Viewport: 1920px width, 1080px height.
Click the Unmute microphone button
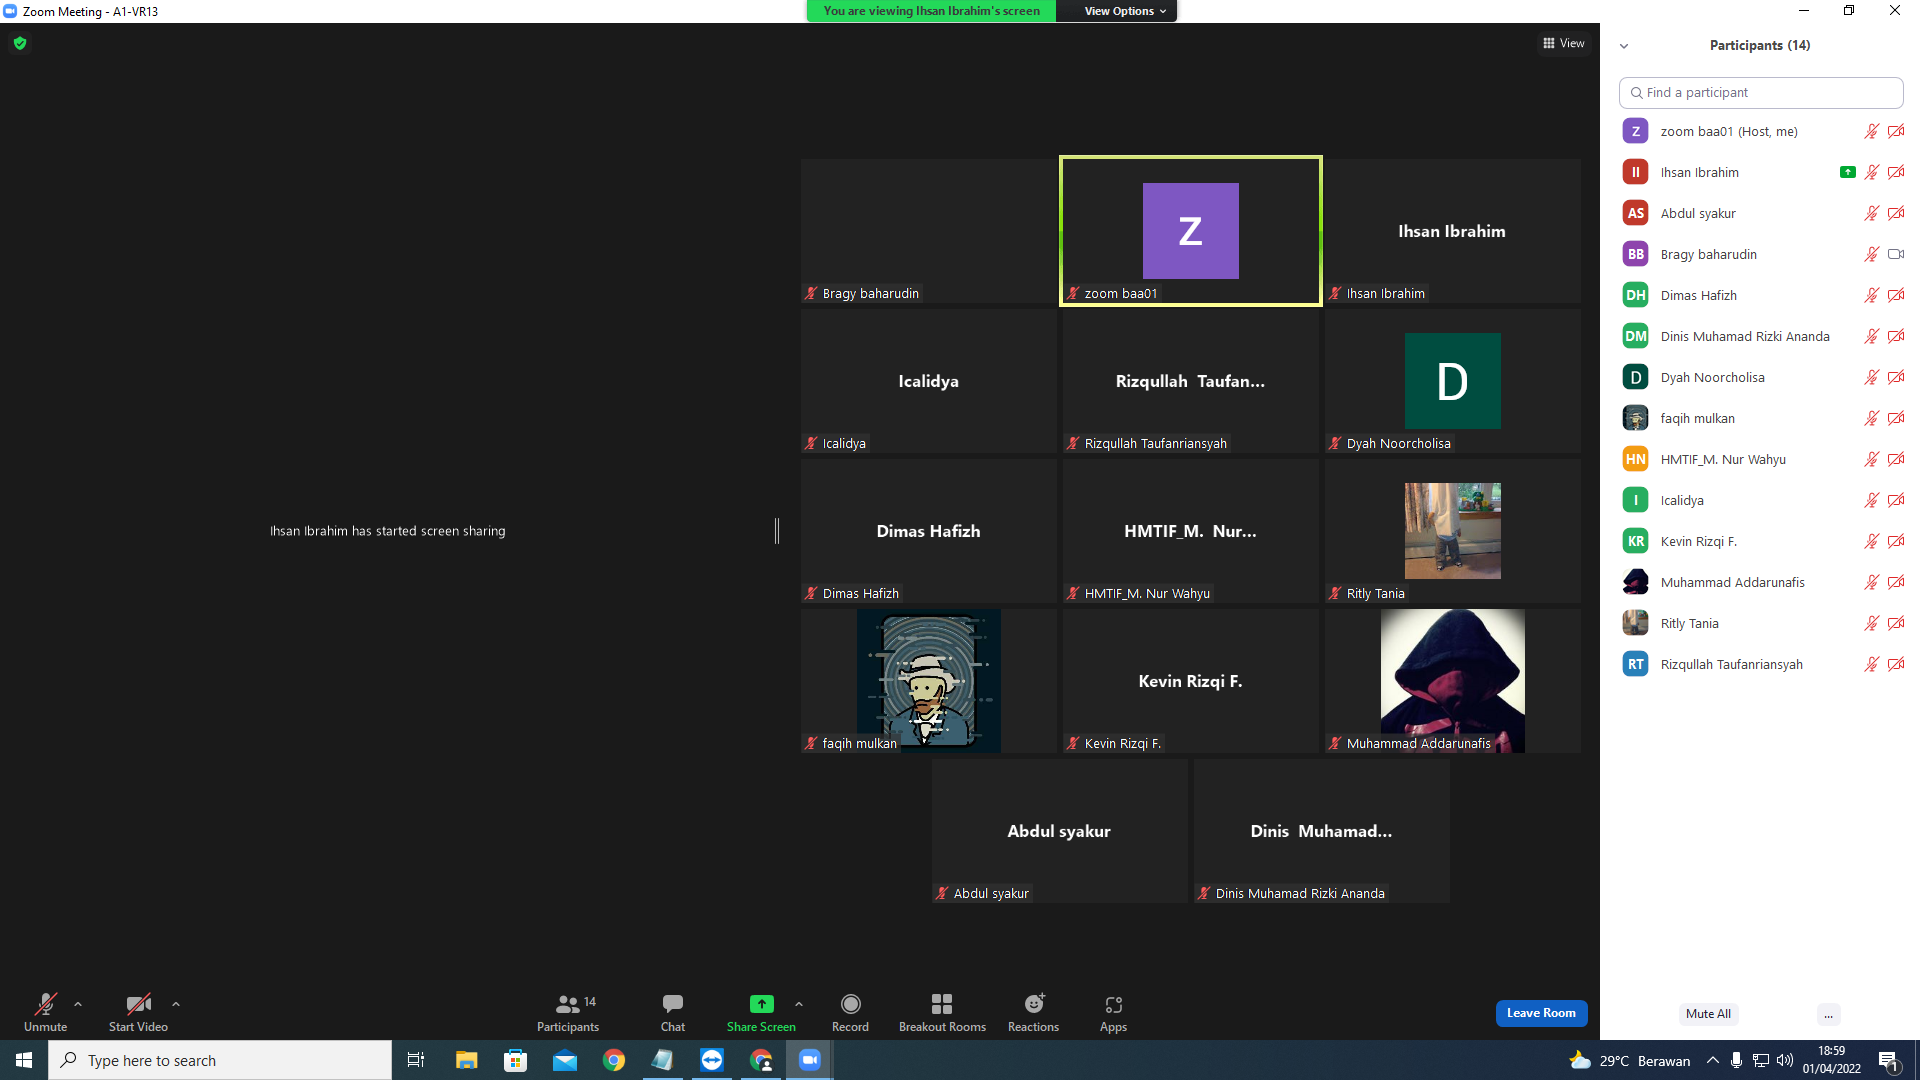(45, 1012)
